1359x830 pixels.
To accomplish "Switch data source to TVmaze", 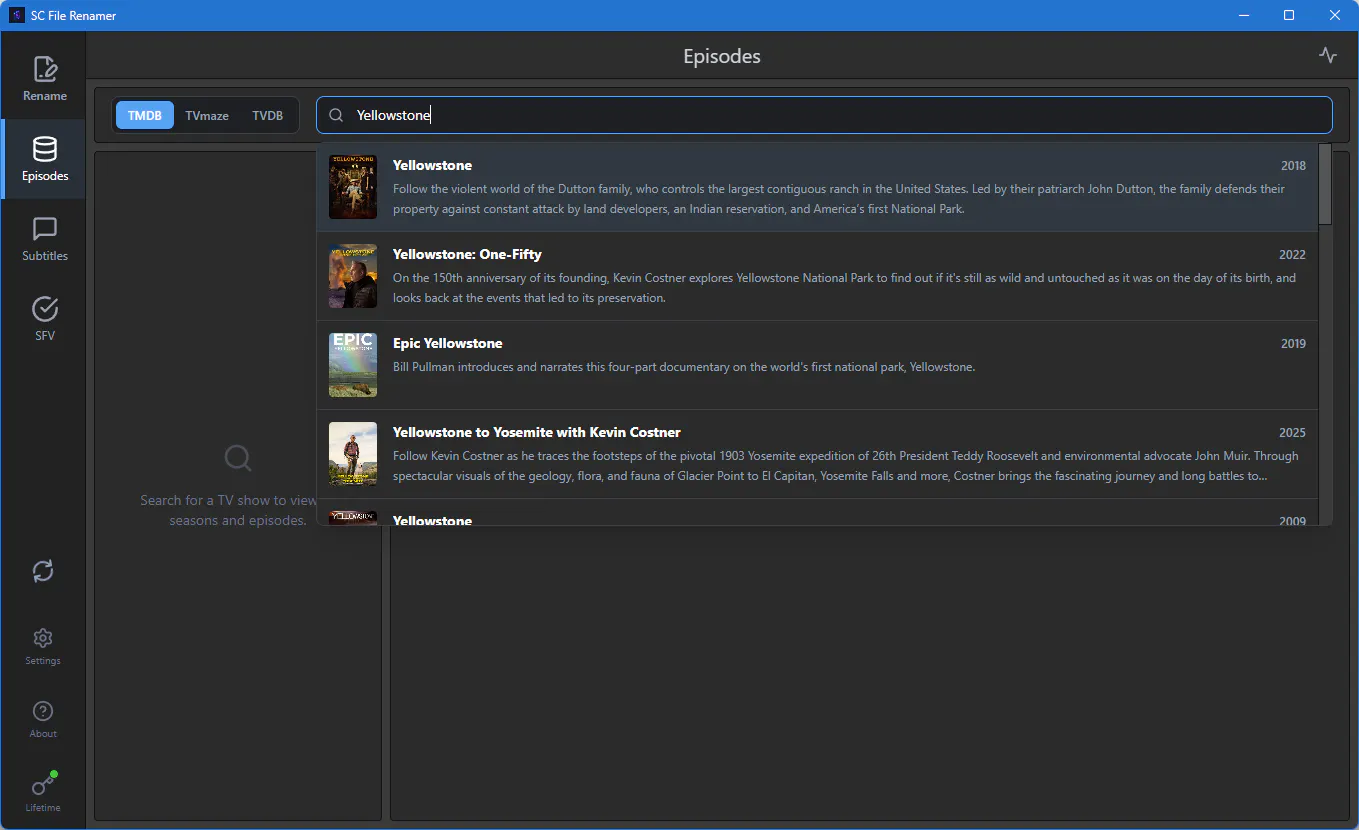I will click(207, 115).
